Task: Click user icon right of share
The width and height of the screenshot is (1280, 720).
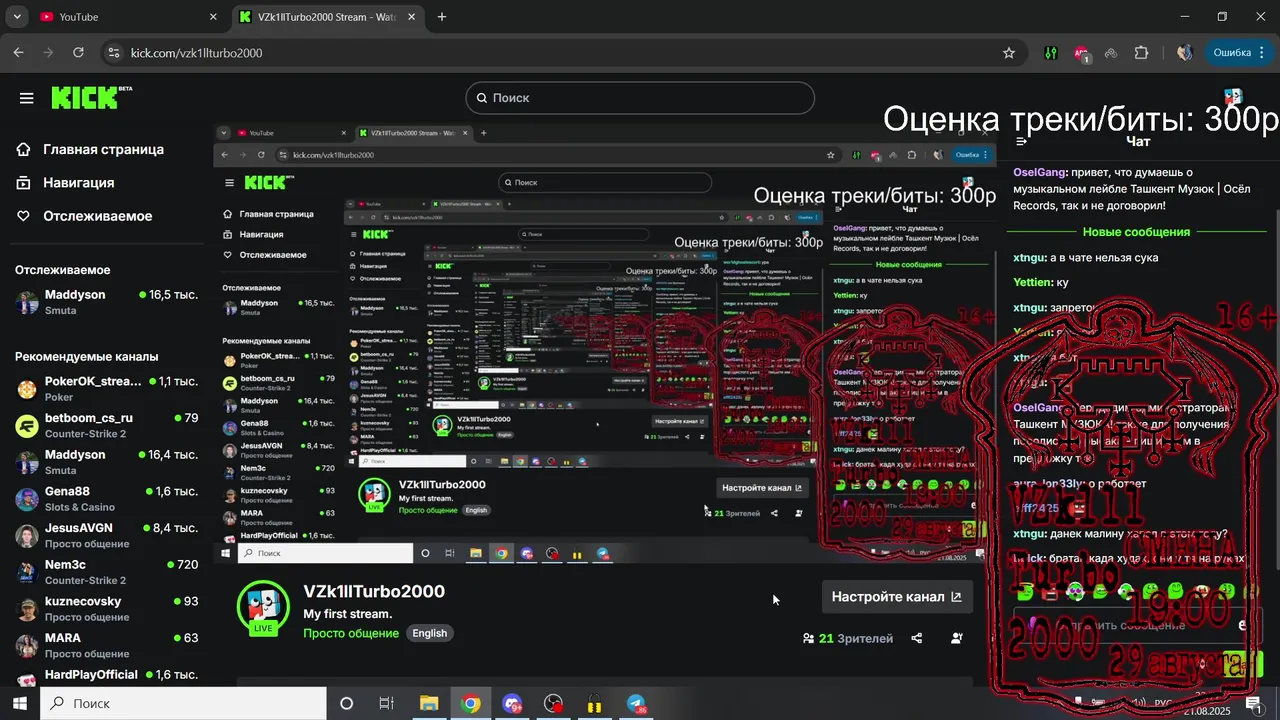Action: [x=957, y=638]
